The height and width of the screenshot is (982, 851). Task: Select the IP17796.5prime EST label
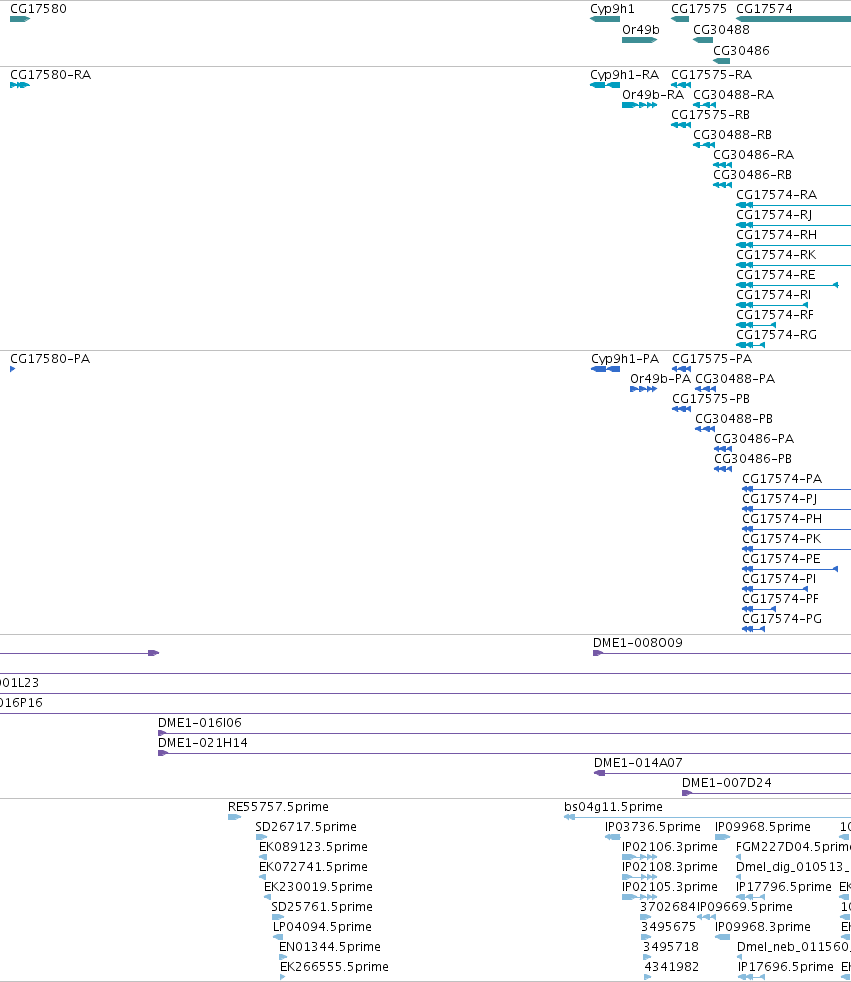click(783, 887)
